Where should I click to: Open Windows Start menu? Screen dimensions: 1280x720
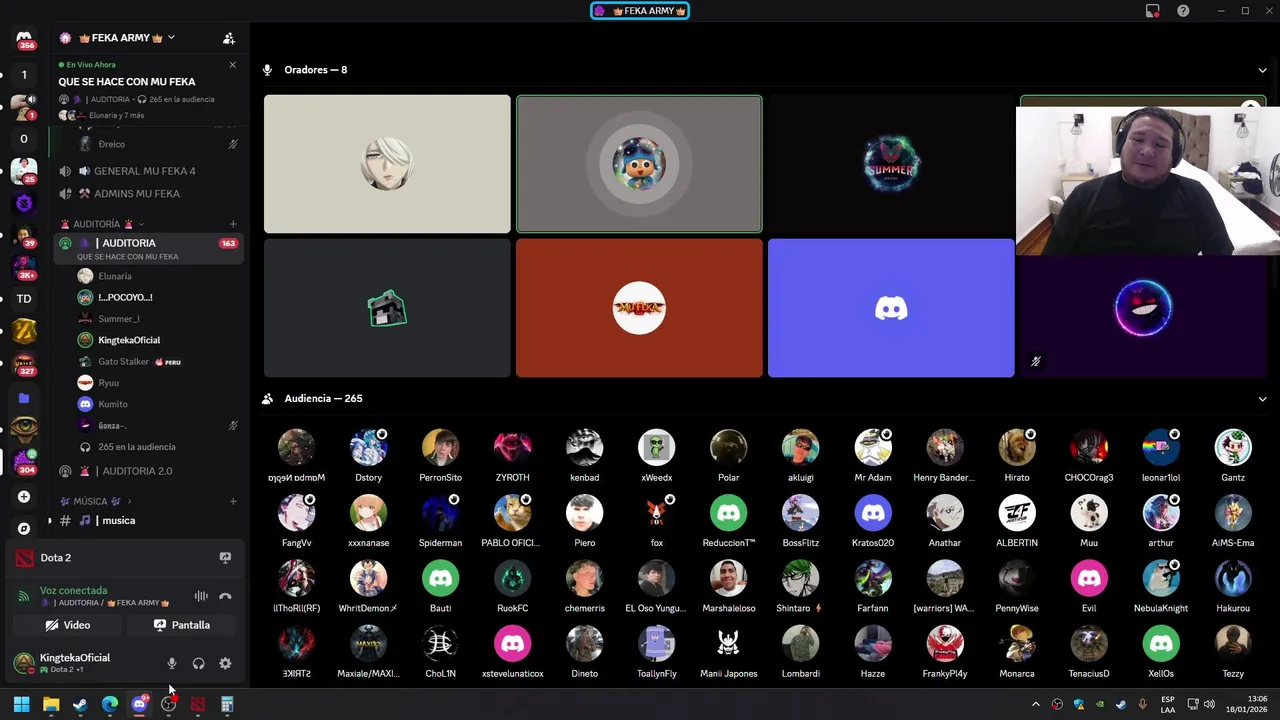(x=21, y=705)
